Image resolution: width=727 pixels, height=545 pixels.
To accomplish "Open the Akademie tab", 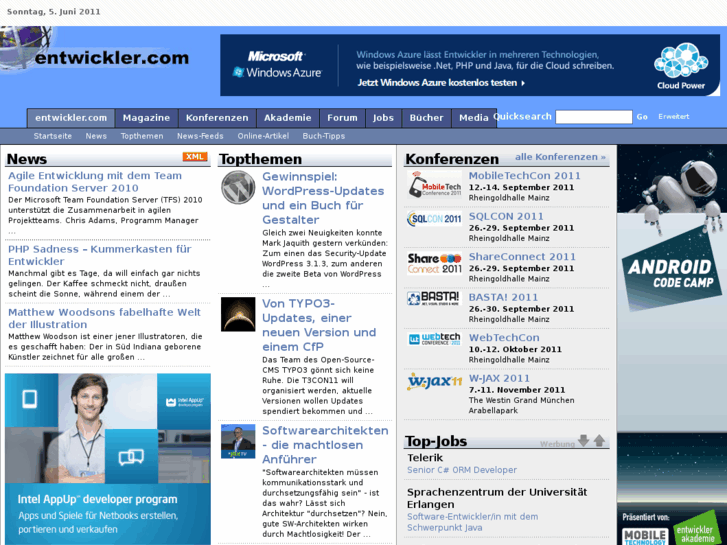I will pyautogui.click(x=287, y=118).
